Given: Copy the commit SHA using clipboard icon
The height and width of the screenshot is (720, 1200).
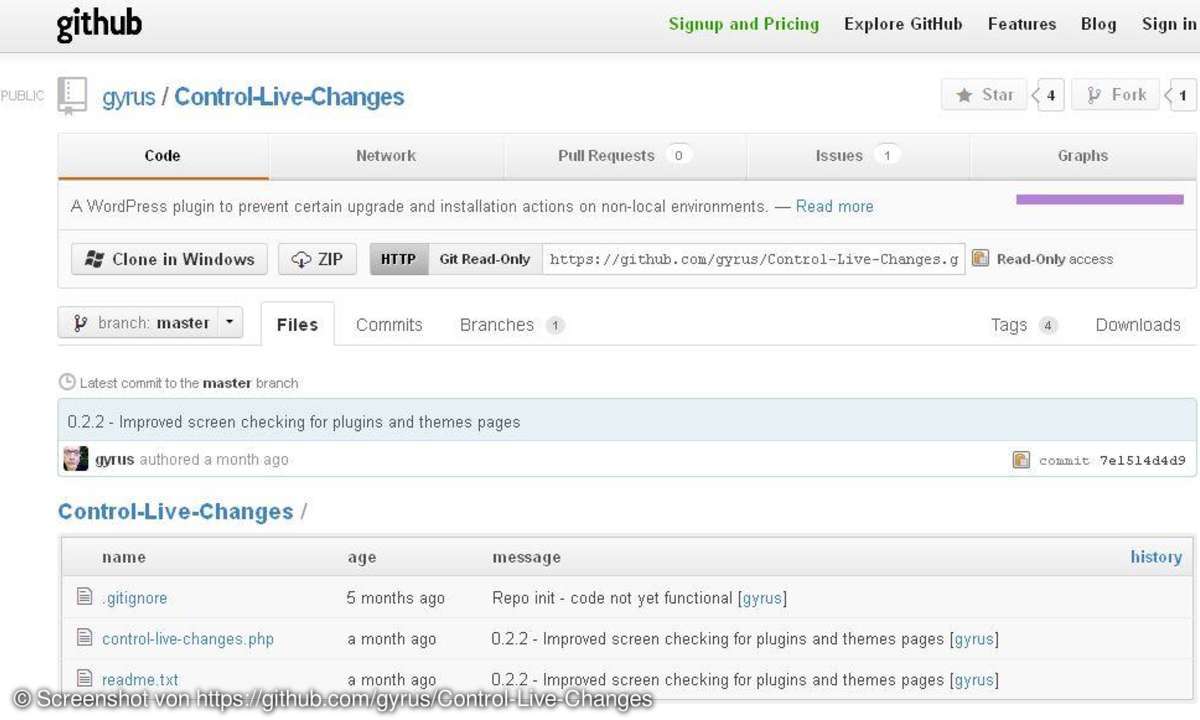Looking at the screenshot, I should click(1020, 460).
